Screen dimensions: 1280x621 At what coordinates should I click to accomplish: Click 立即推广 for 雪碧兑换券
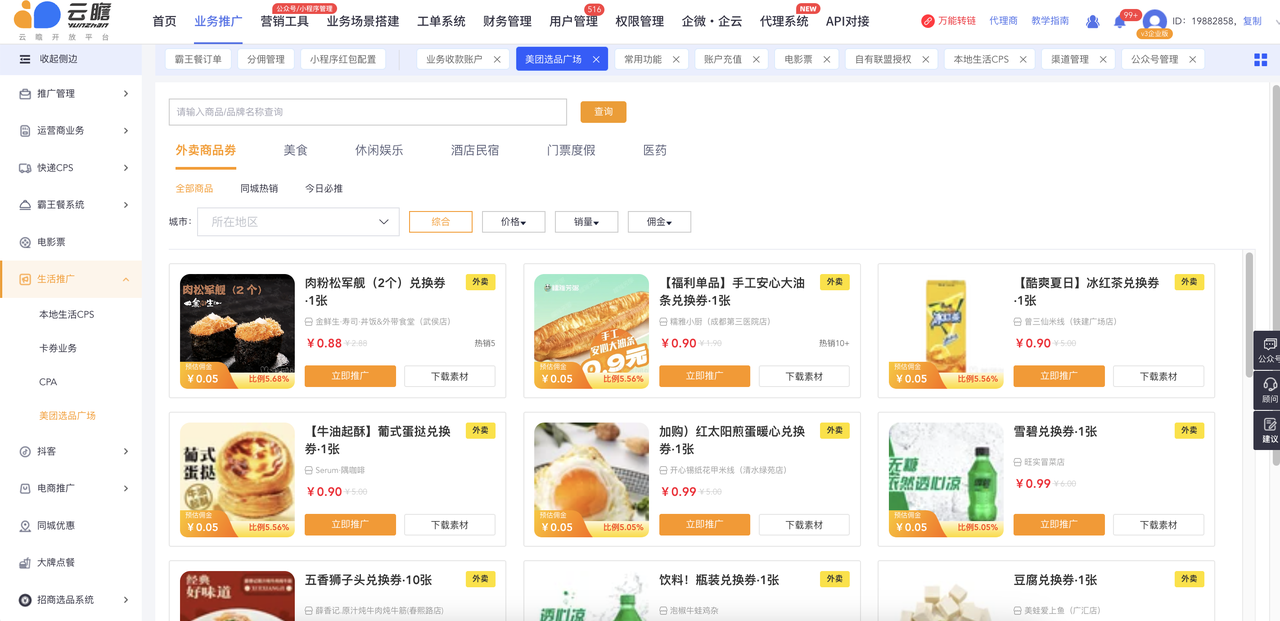[x=1059, y=524]
